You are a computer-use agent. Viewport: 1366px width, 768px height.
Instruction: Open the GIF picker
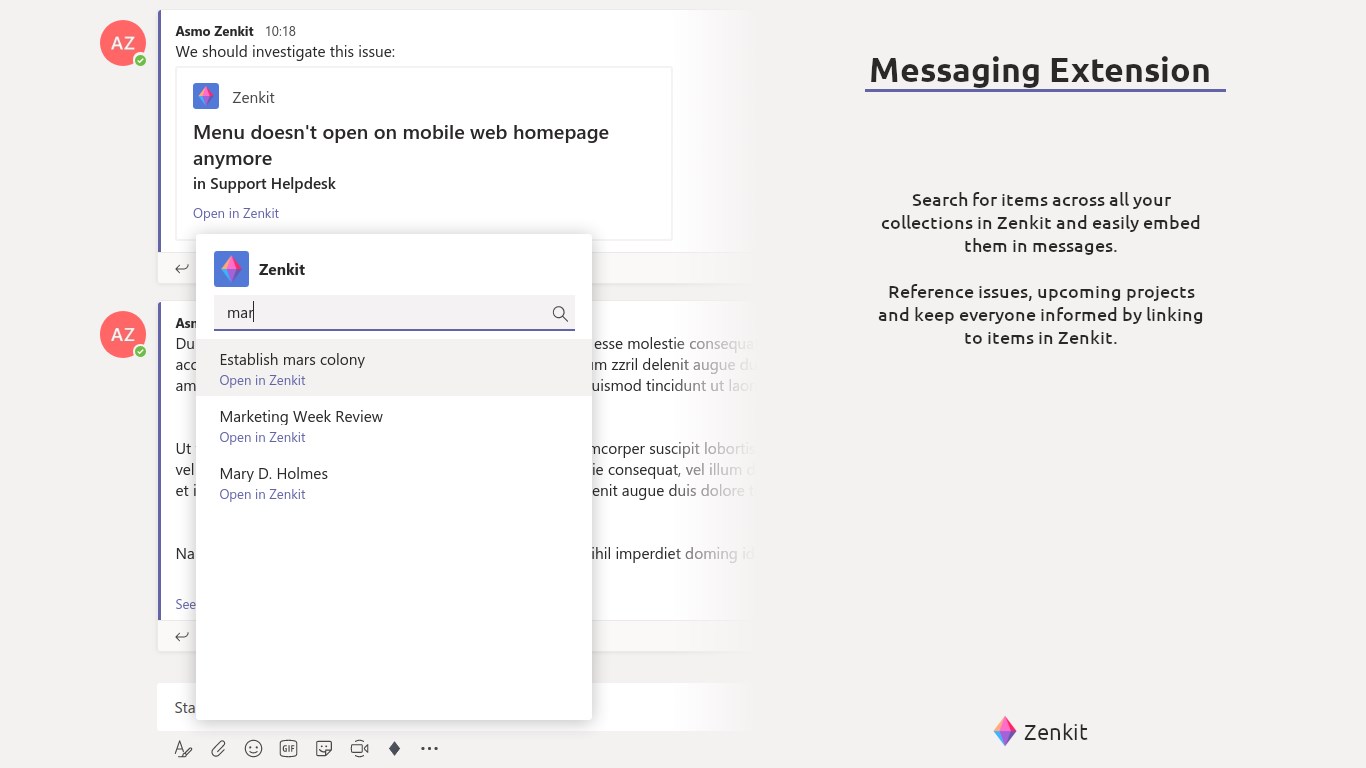(289, 748)
